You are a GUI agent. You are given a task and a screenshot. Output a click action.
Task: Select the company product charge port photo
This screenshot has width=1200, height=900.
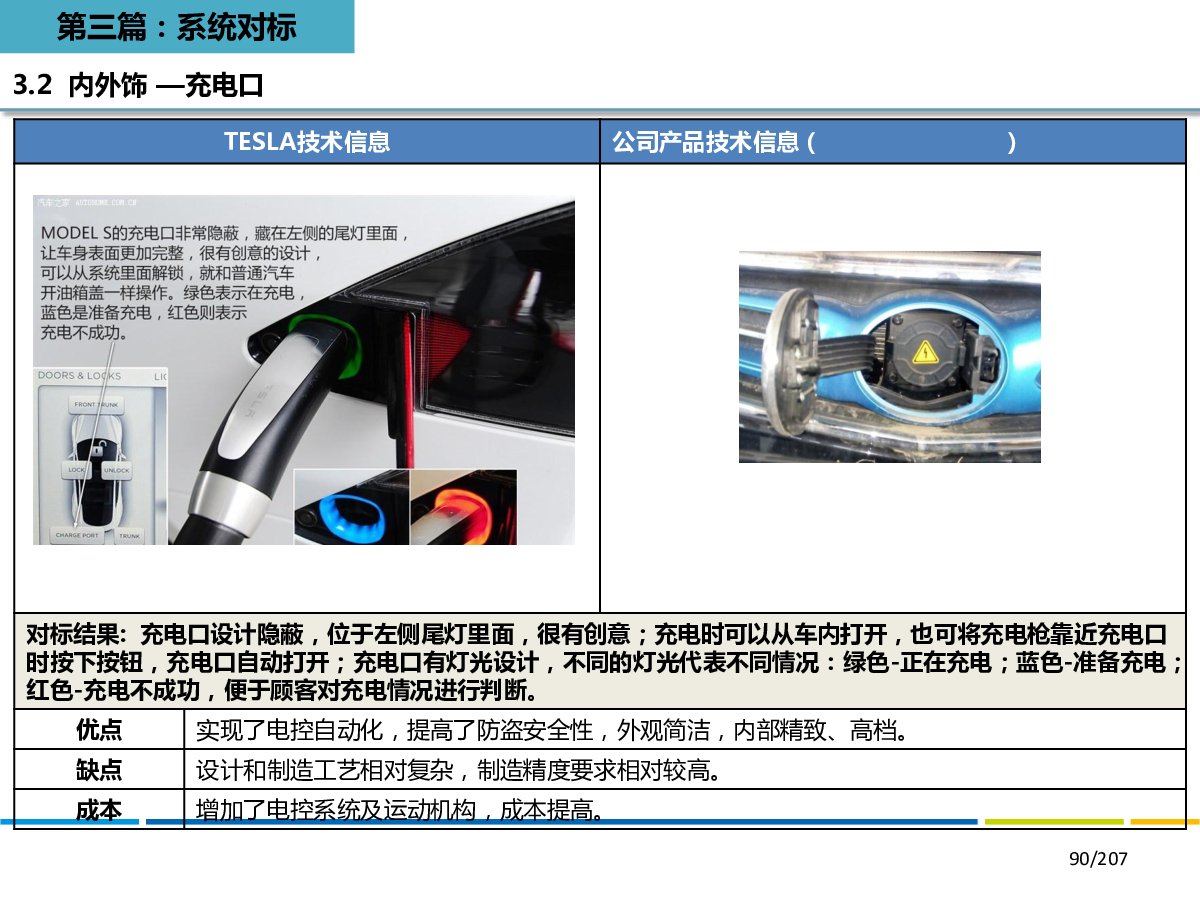pos(890,357)
